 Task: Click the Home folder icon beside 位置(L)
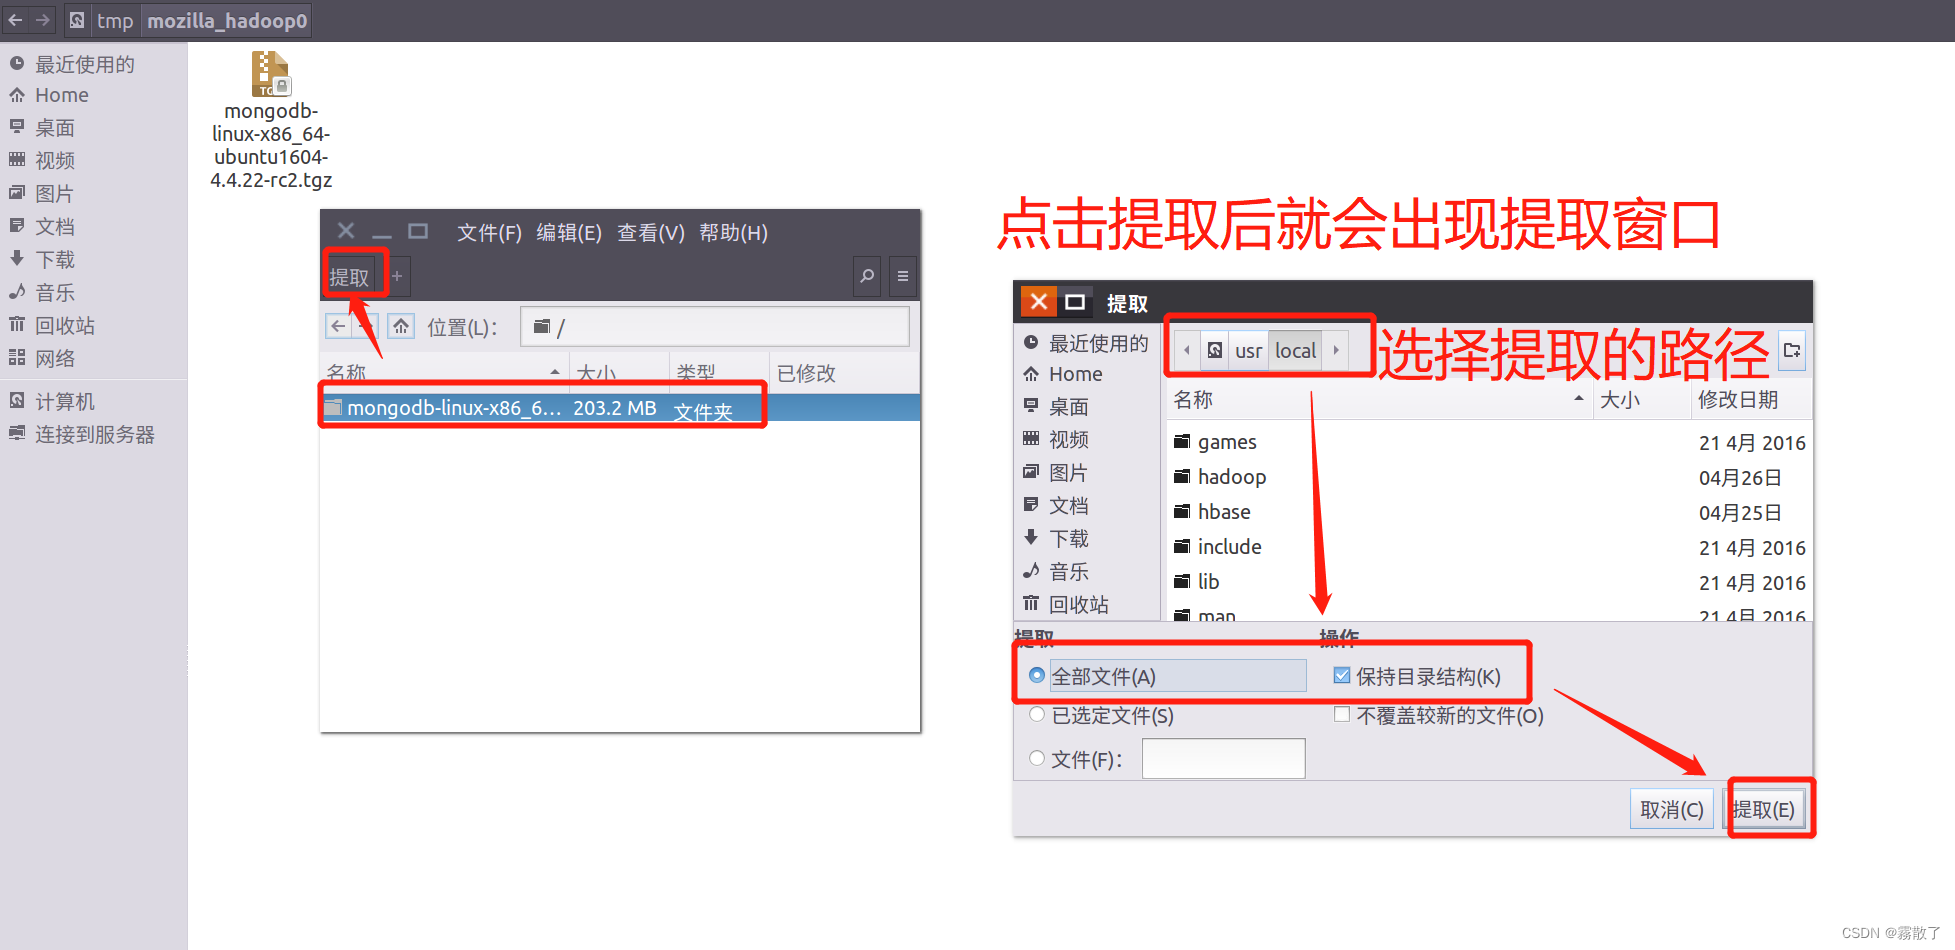400,326
